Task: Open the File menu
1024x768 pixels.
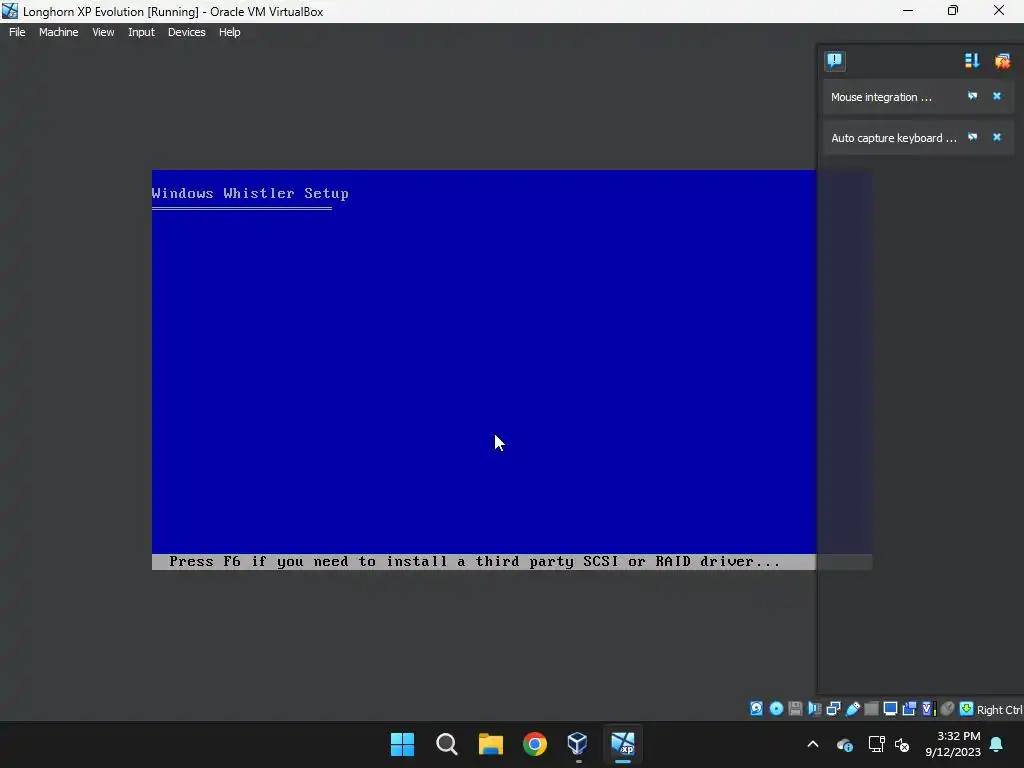Action: pos(17,32)
